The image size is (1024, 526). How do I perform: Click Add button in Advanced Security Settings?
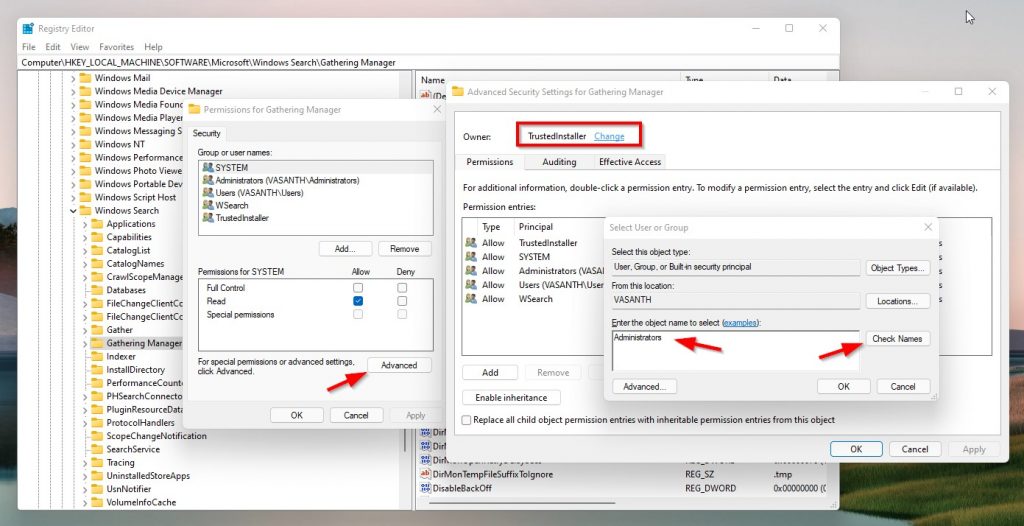point(490,372)
